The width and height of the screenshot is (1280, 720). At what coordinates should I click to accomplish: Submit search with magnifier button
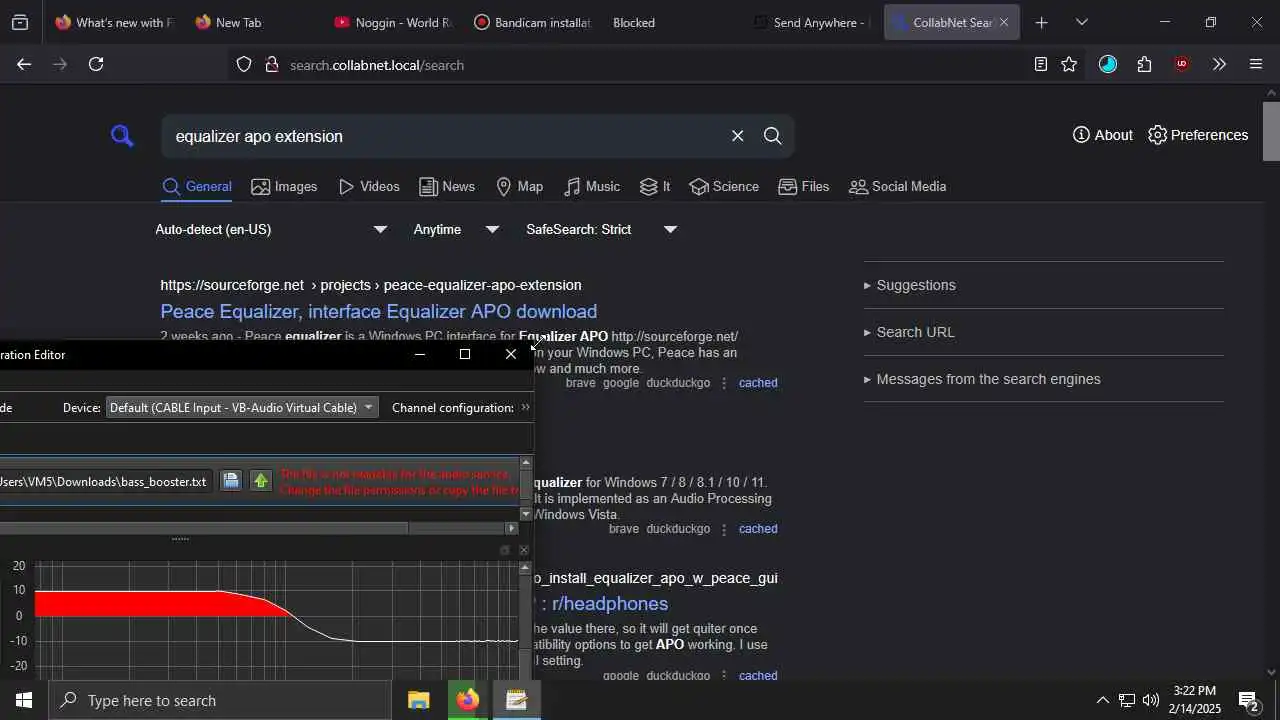[x=772, y=136]
